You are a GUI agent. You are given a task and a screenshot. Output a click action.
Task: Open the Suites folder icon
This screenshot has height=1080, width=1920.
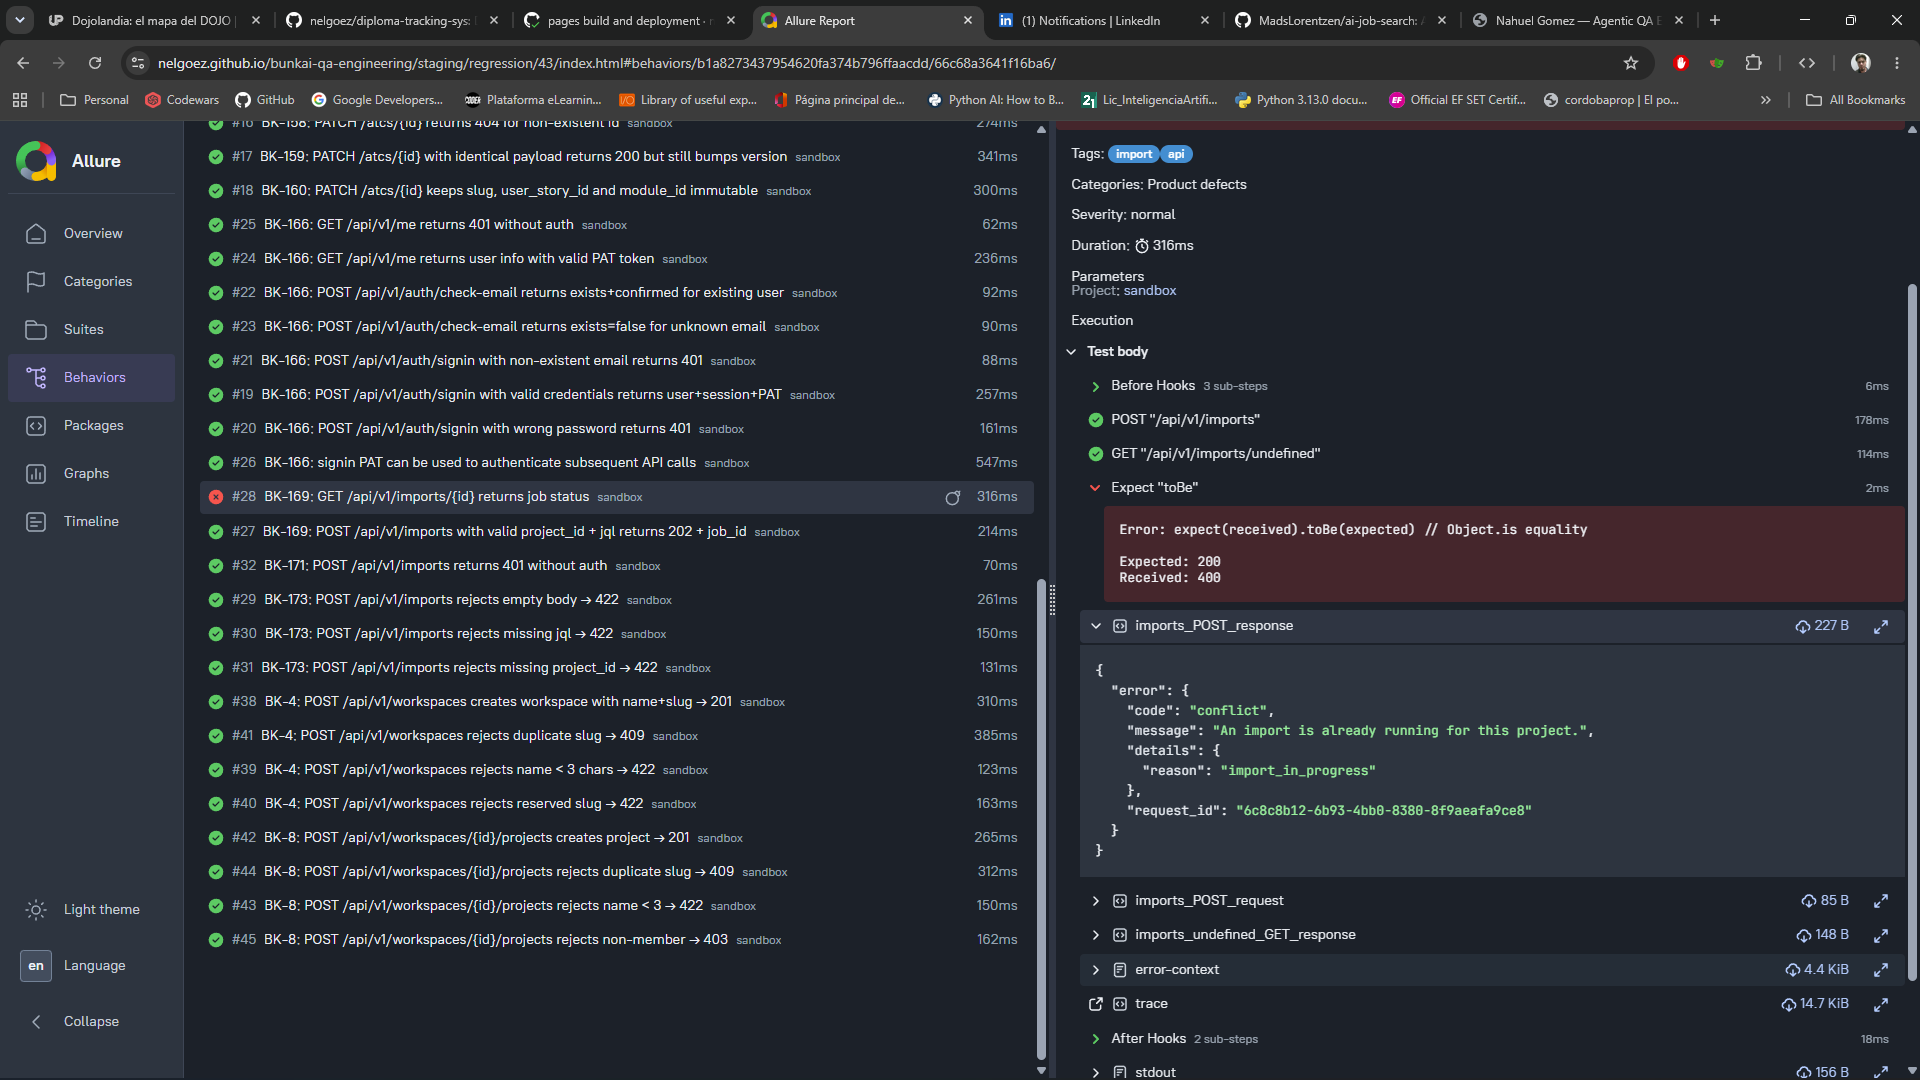(36, 329)
